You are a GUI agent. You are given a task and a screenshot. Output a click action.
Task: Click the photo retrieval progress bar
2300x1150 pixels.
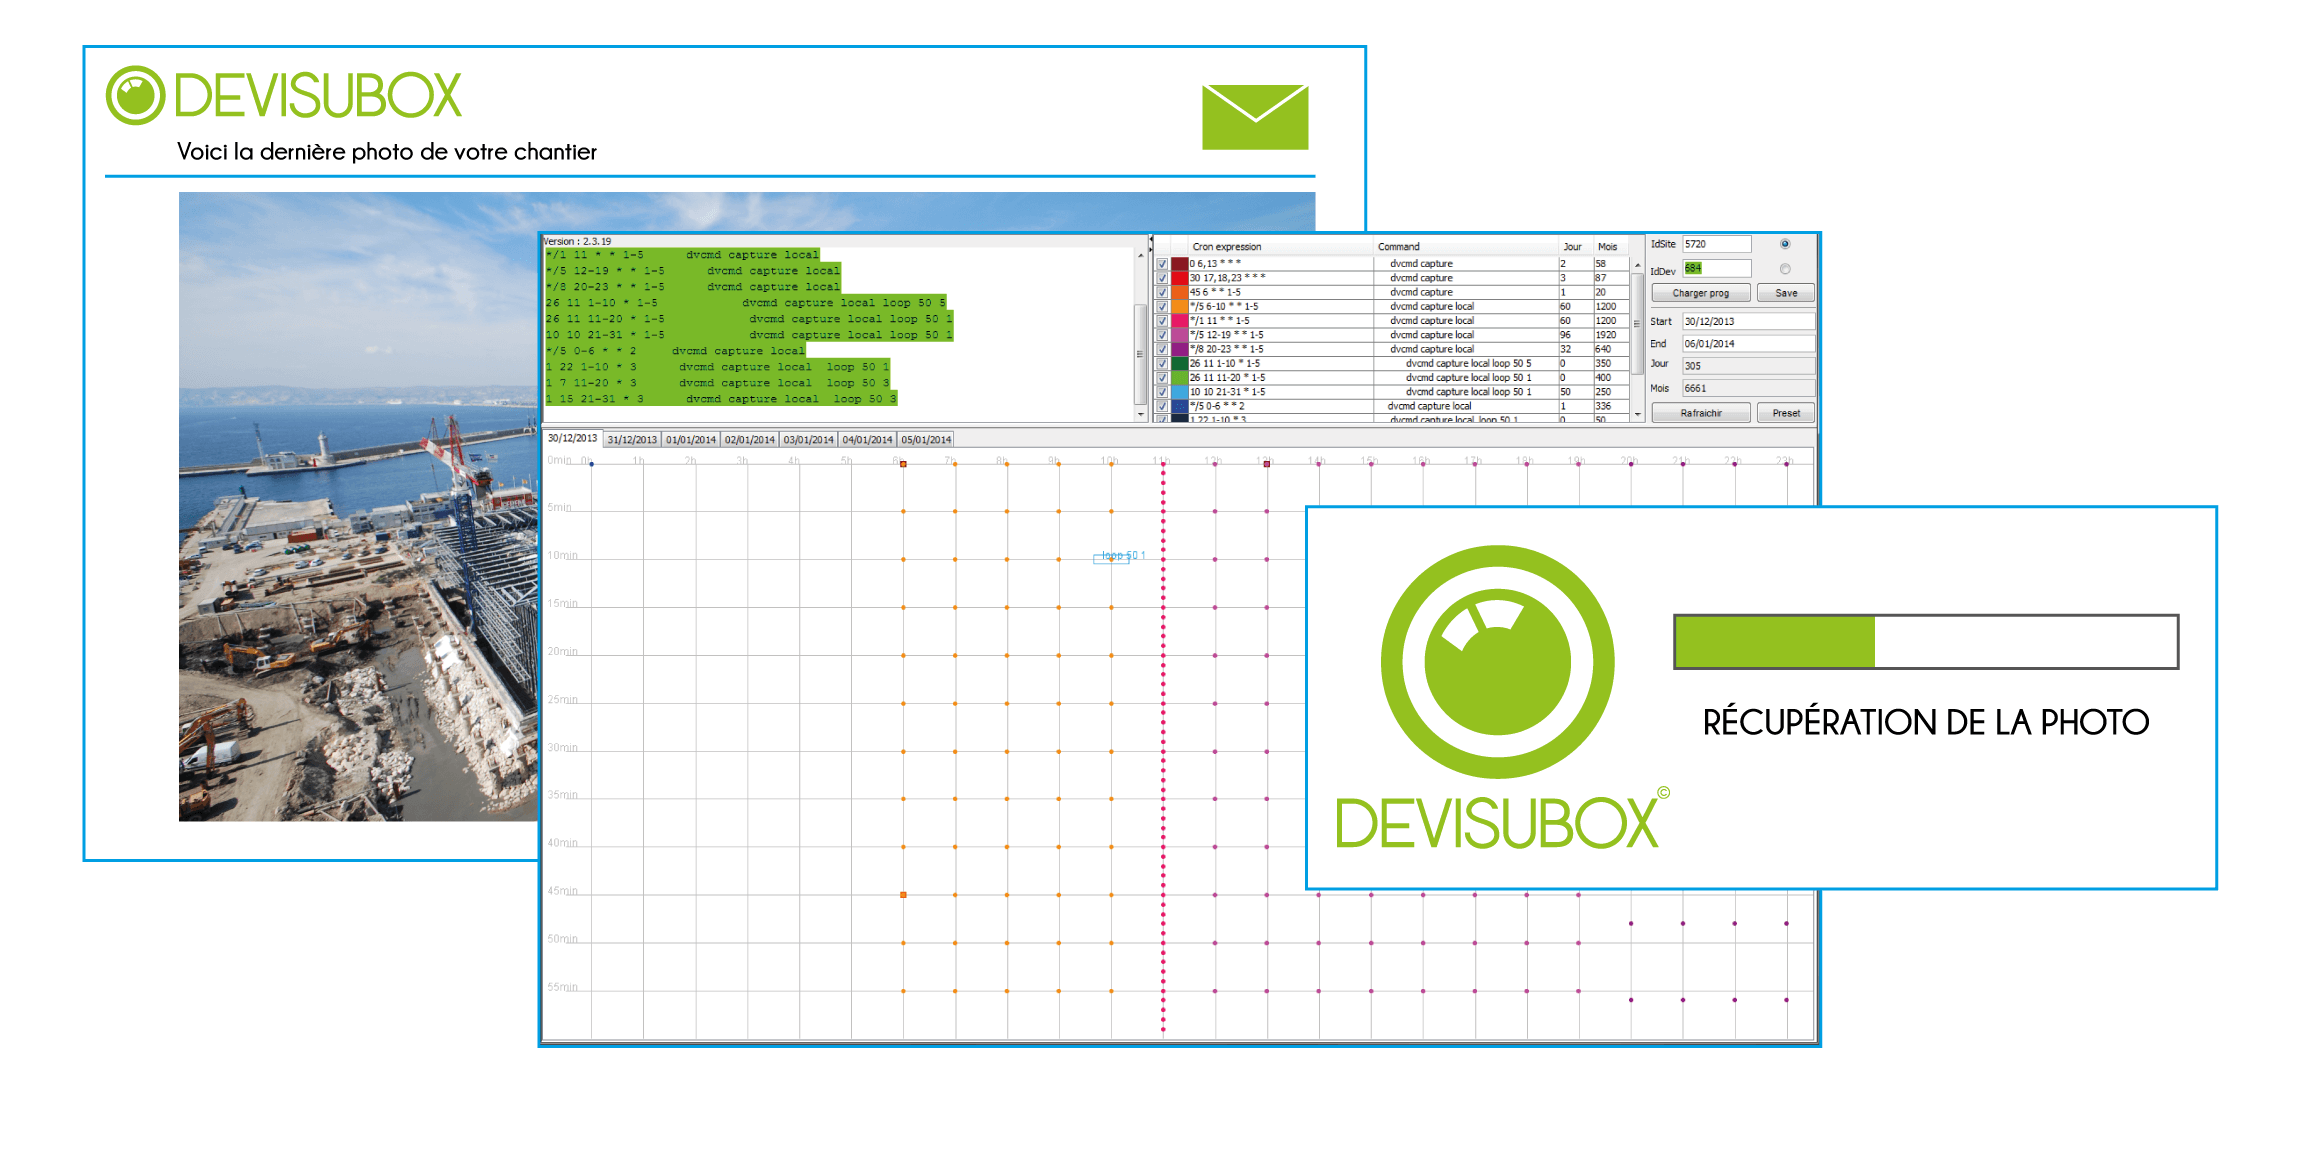click(1926, 642)
